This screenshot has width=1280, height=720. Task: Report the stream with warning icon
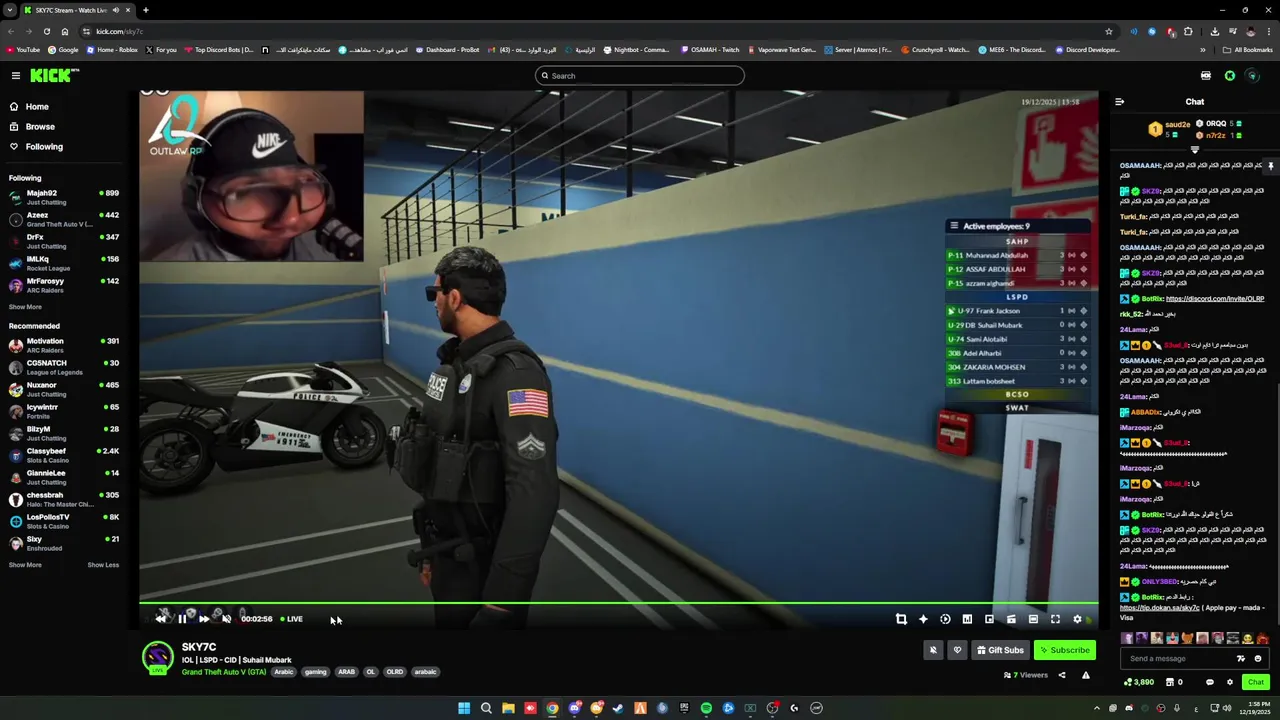1085,675
